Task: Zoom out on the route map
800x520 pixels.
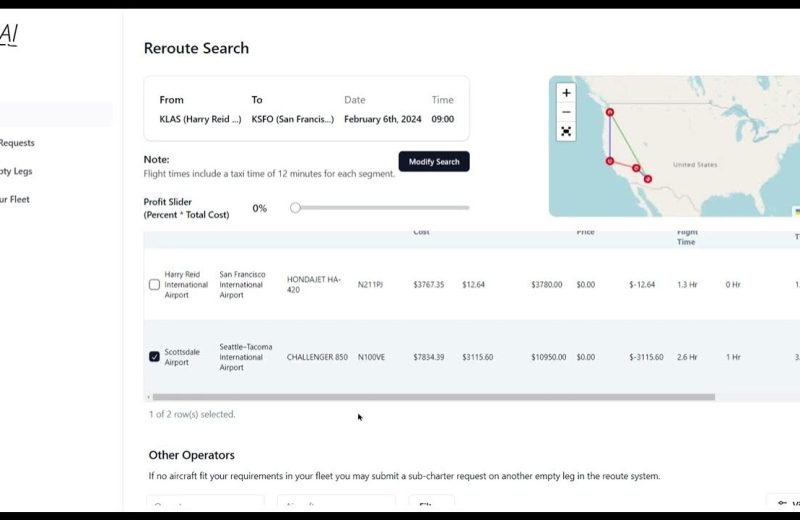Action: [566, 112]
